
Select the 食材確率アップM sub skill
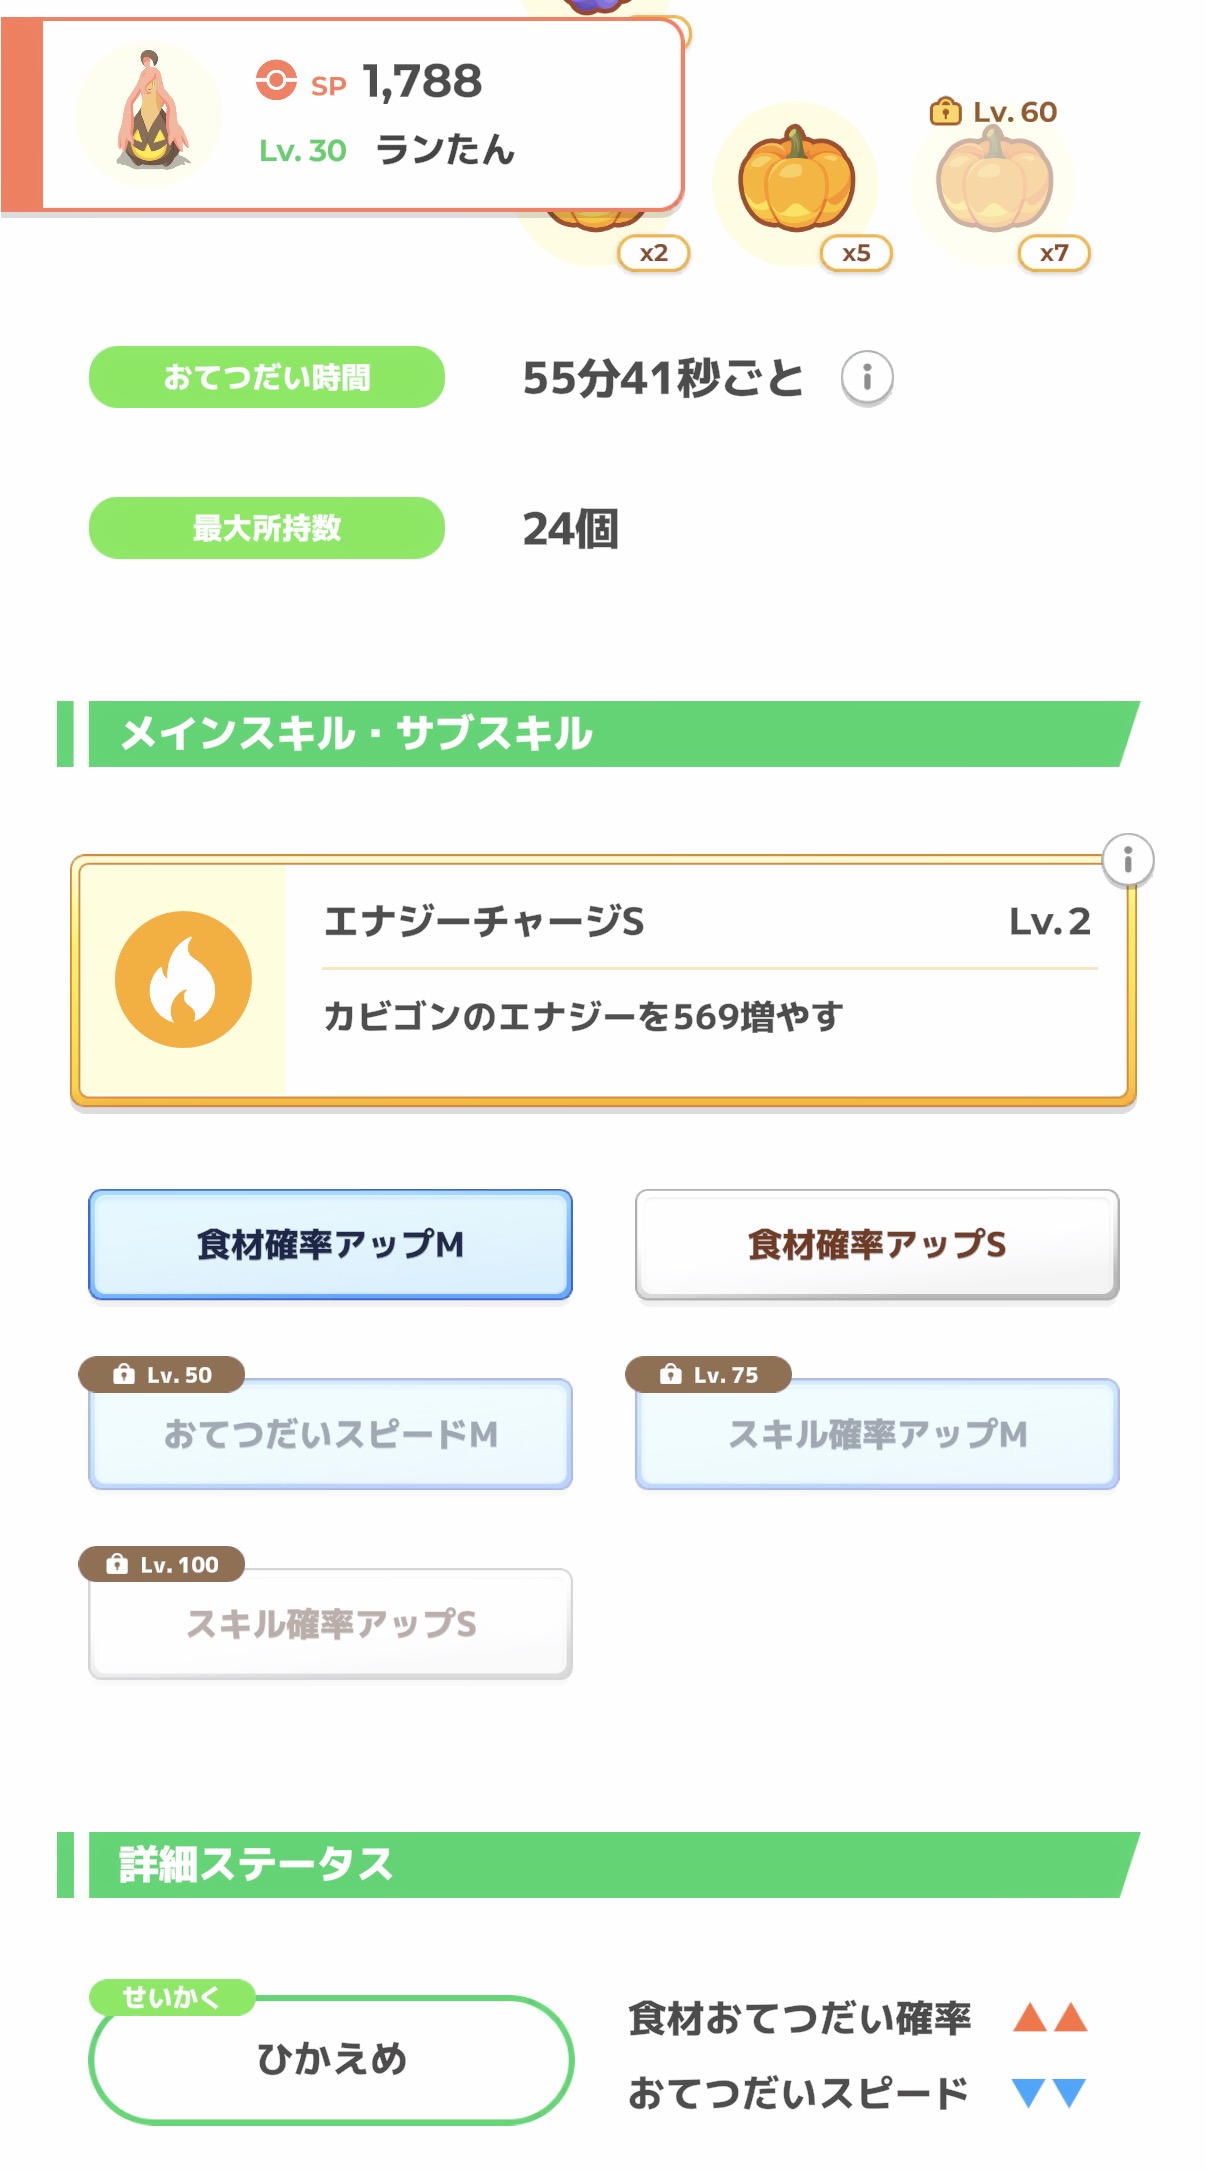[330, 1245]
